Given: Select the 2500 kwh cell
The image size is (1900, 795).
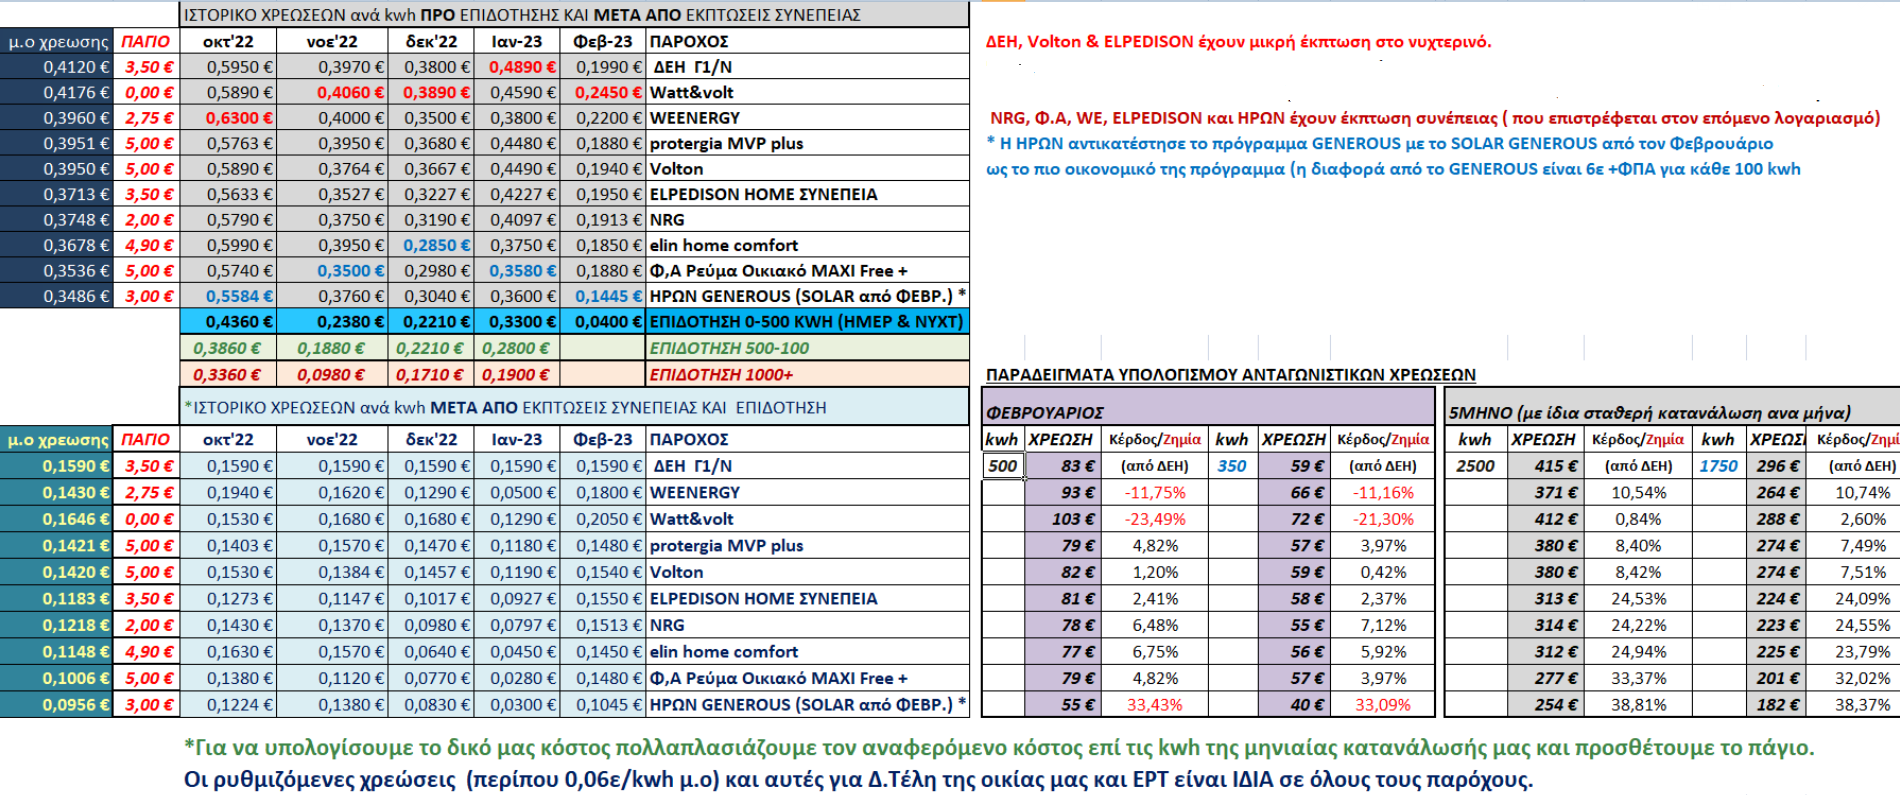Looking at the screenshot, I should tap(1475, 466).
